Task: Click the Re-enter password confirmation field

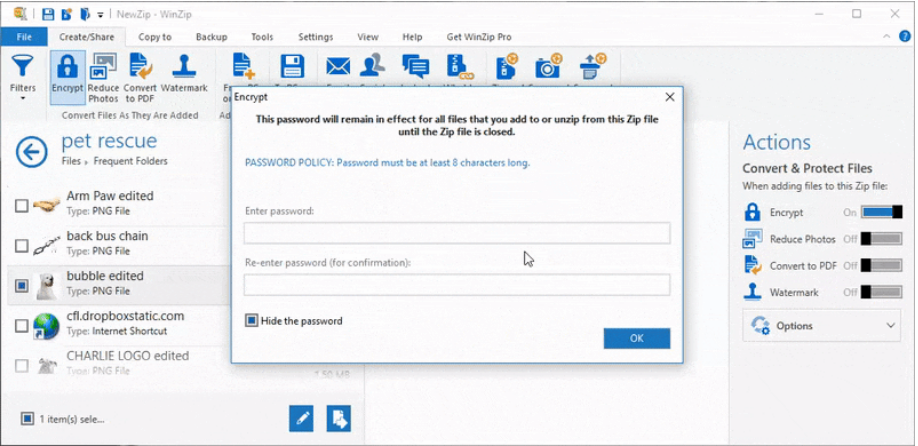Action: click(457, 285)
